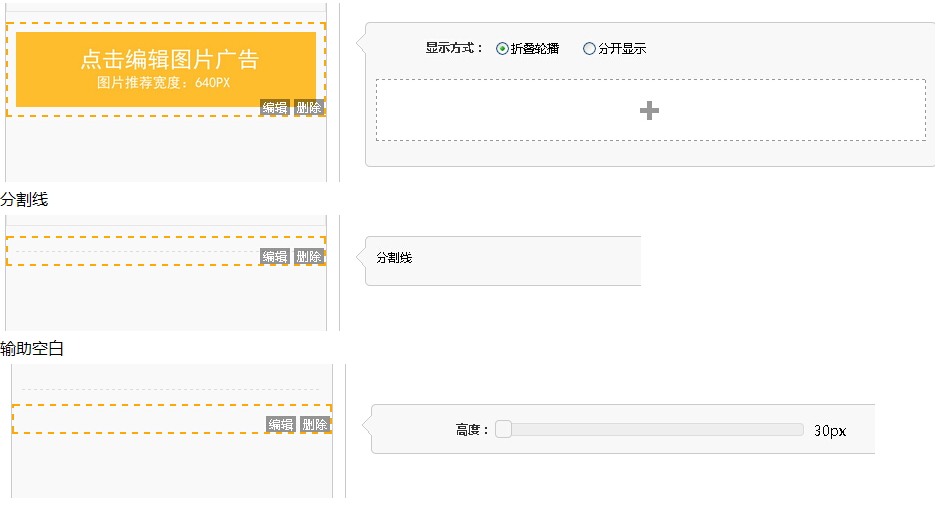Select the 折叠轮播 display mode radio
Screen dimensions: 944x506
[x=503, y=48]
